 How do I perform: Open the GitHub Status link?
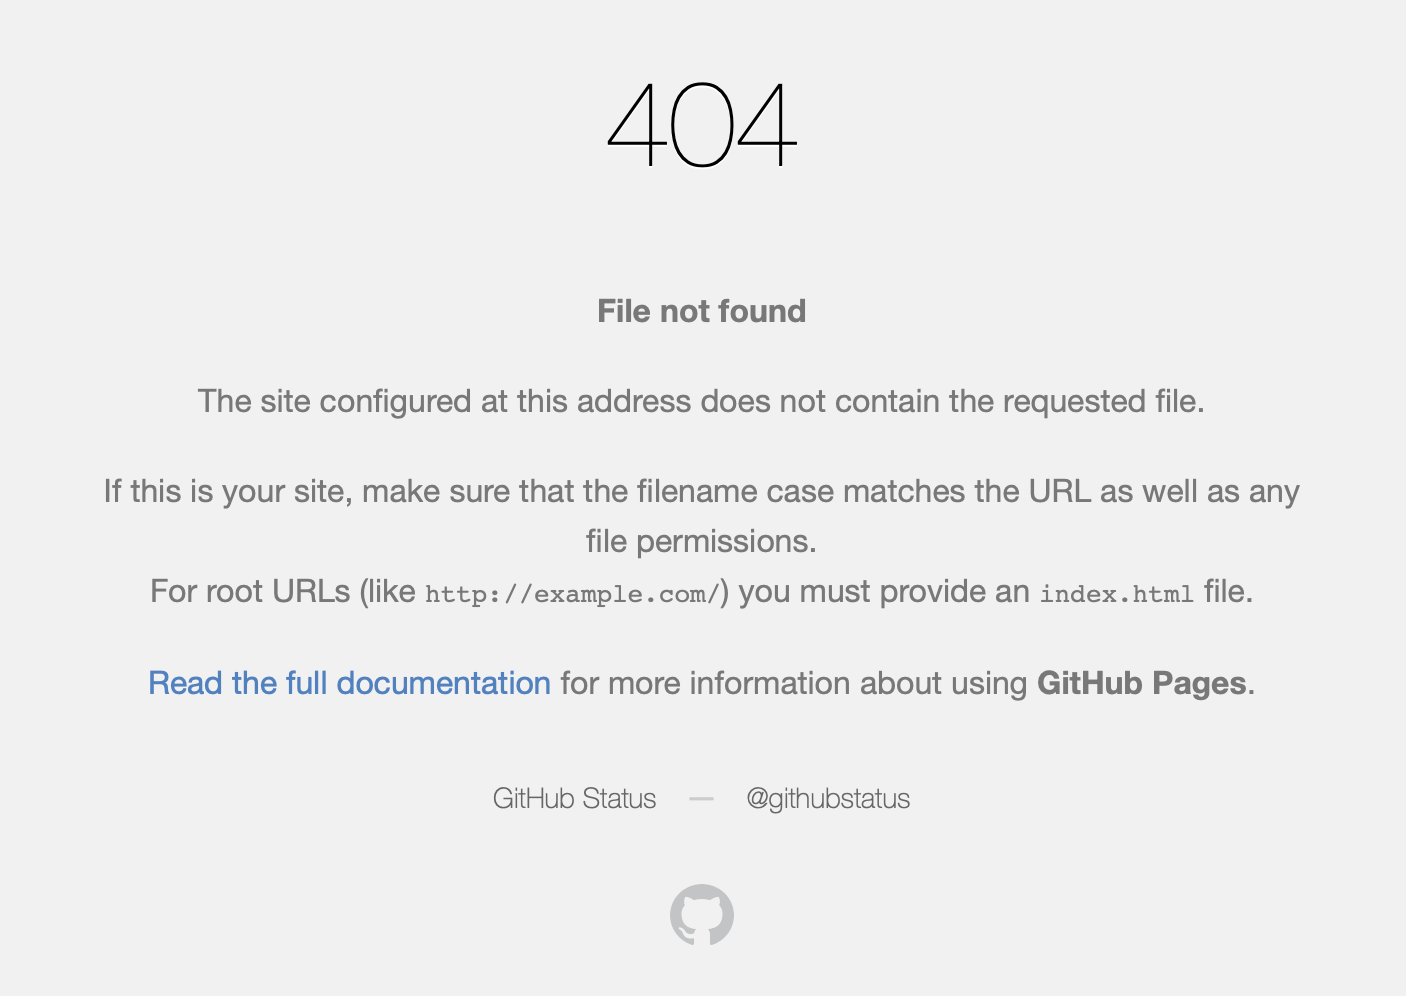point(574,799)
